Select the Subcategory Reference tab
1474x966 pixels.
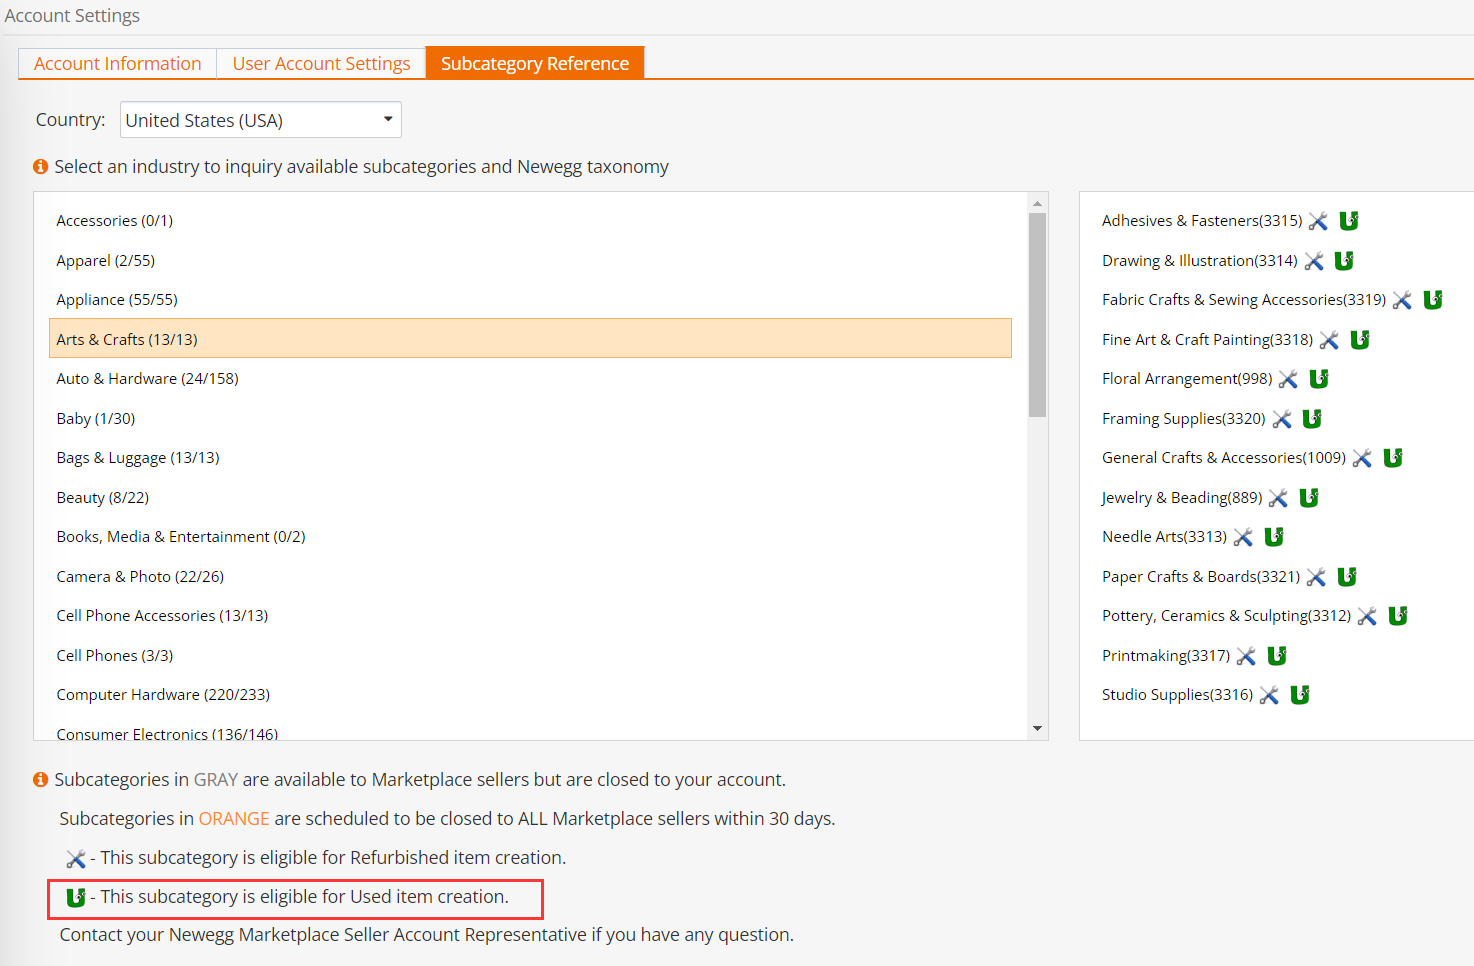pos(535,63)
